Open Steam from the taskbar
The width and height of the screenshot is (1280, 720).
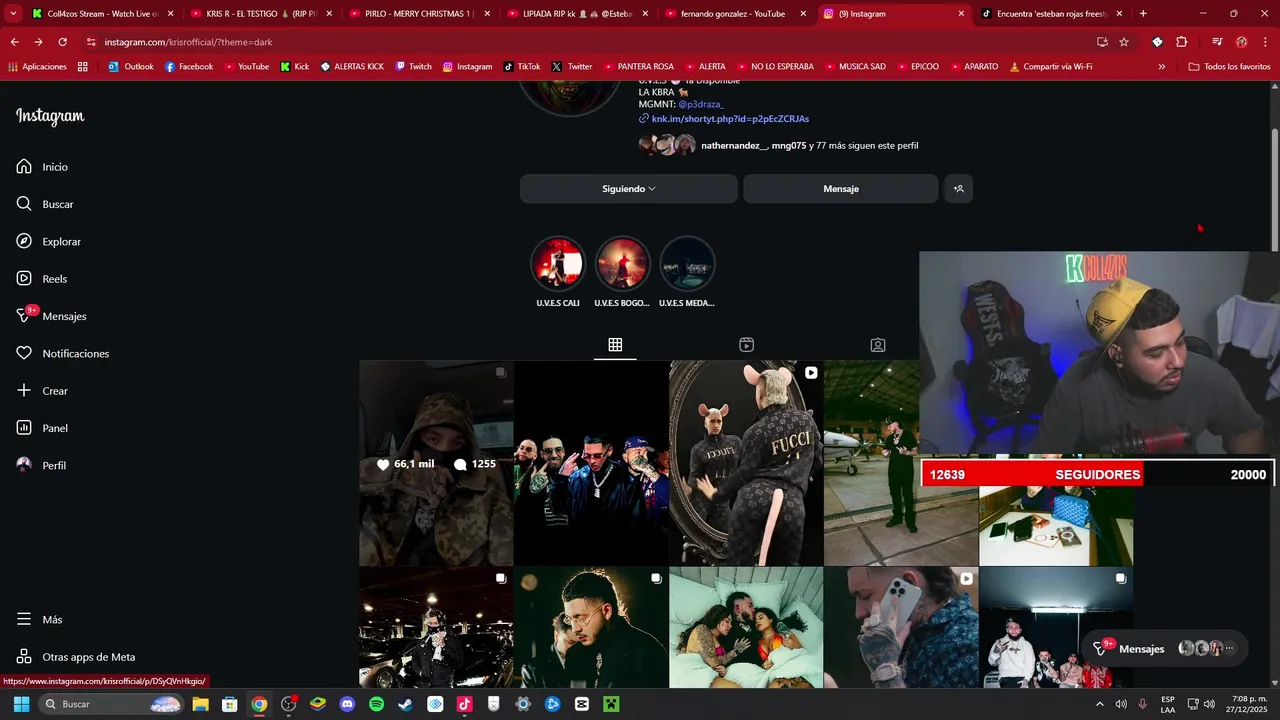405,704
